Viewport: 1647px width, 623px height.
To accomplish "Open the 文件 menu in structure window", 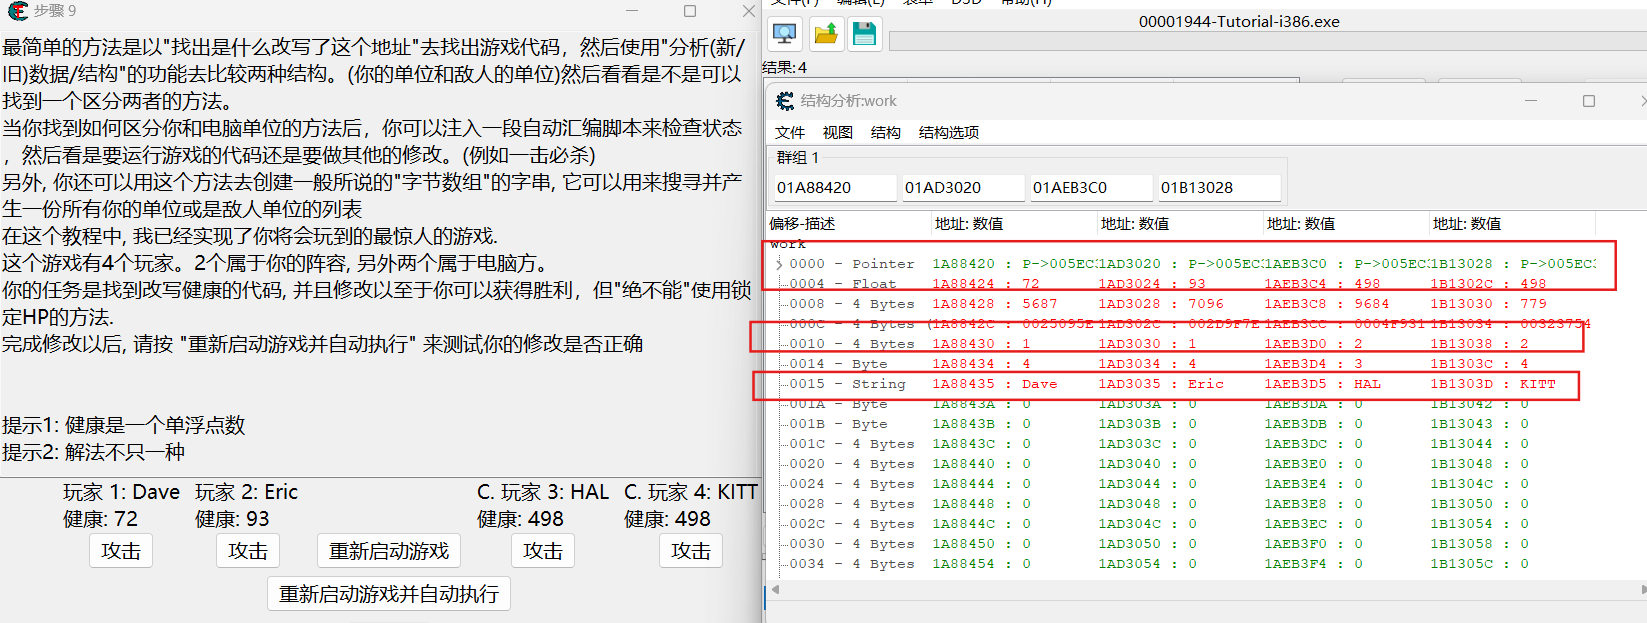I will [x=789, y=132].
